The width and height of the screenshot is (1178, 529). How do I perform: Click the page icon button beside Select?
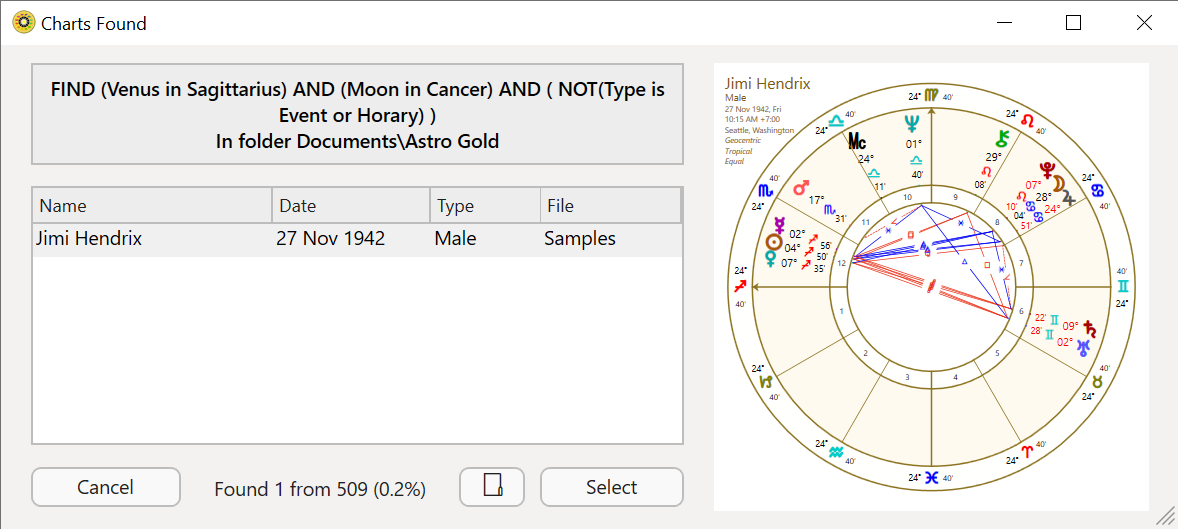coord(492,487)
